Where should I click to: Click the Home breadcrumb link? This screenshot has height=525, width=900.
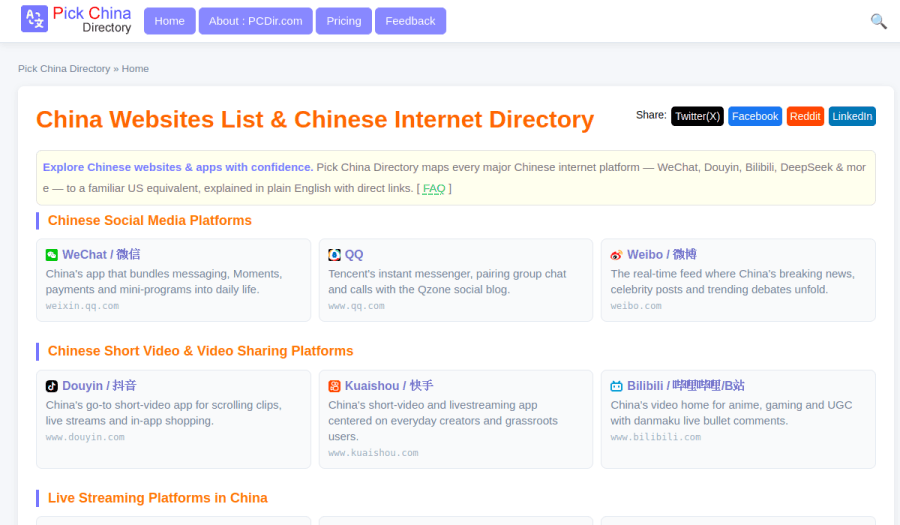(135, 69)
